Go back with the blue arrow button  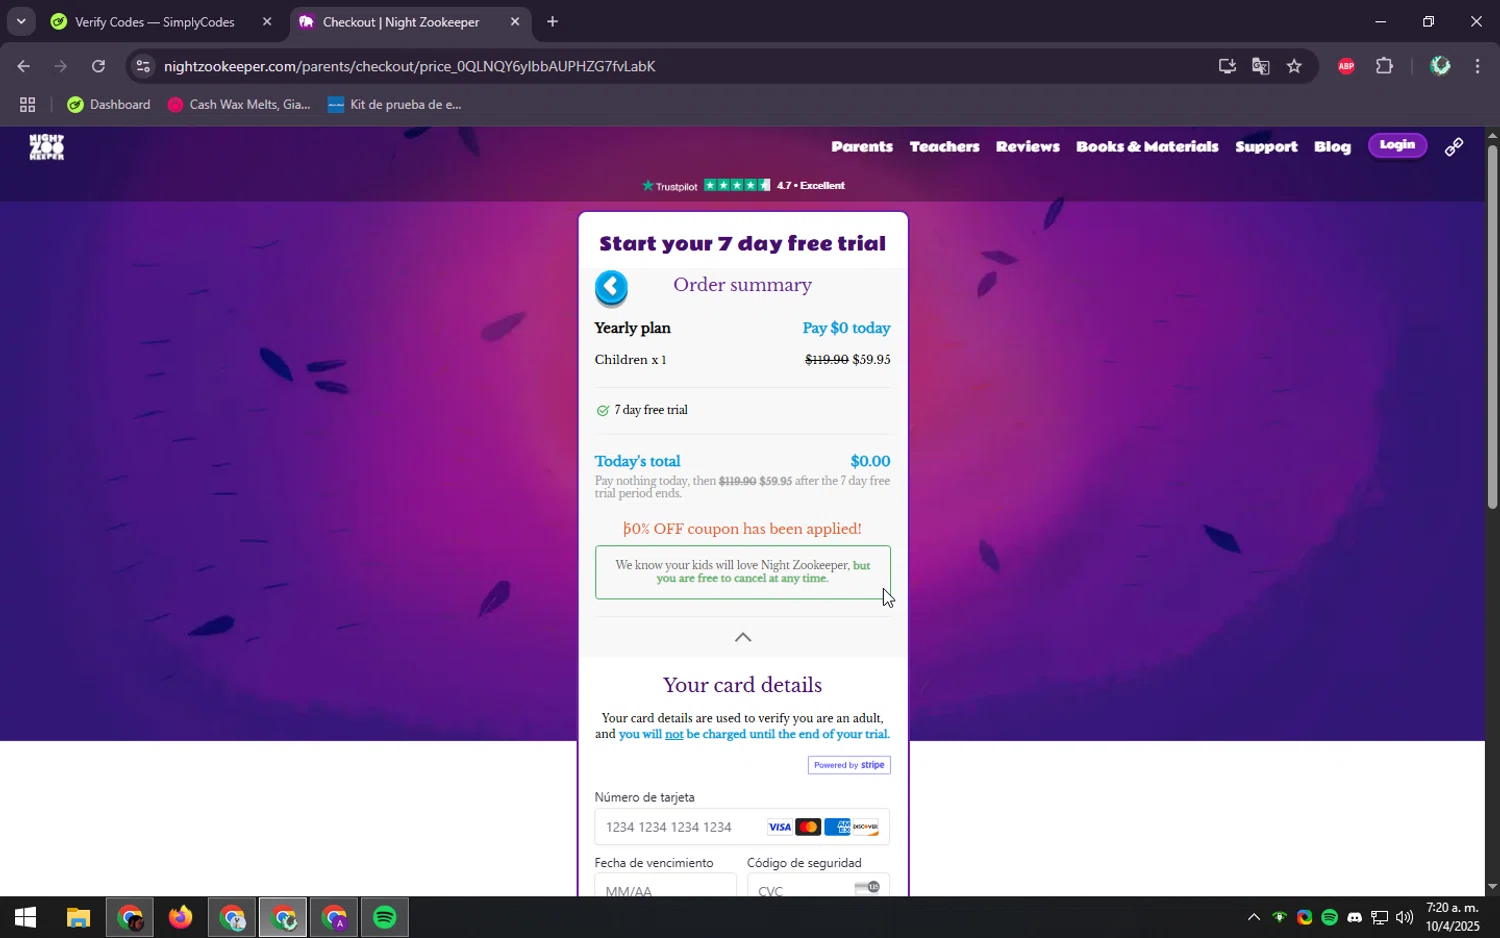point(611,288)
